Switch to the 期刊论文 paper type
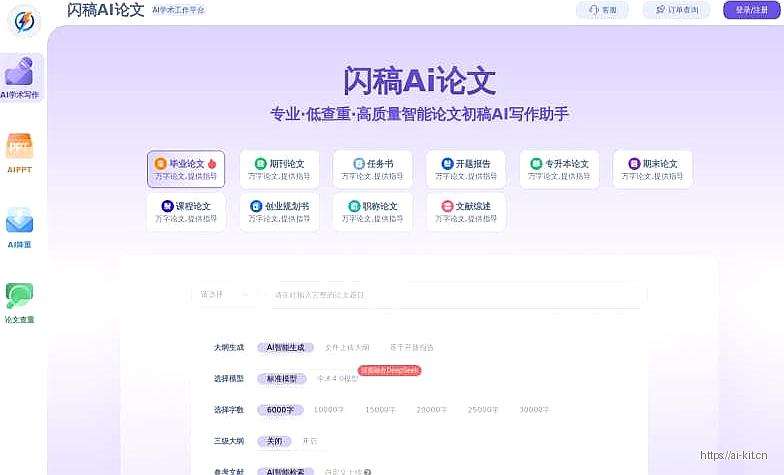 click(279, 170)
